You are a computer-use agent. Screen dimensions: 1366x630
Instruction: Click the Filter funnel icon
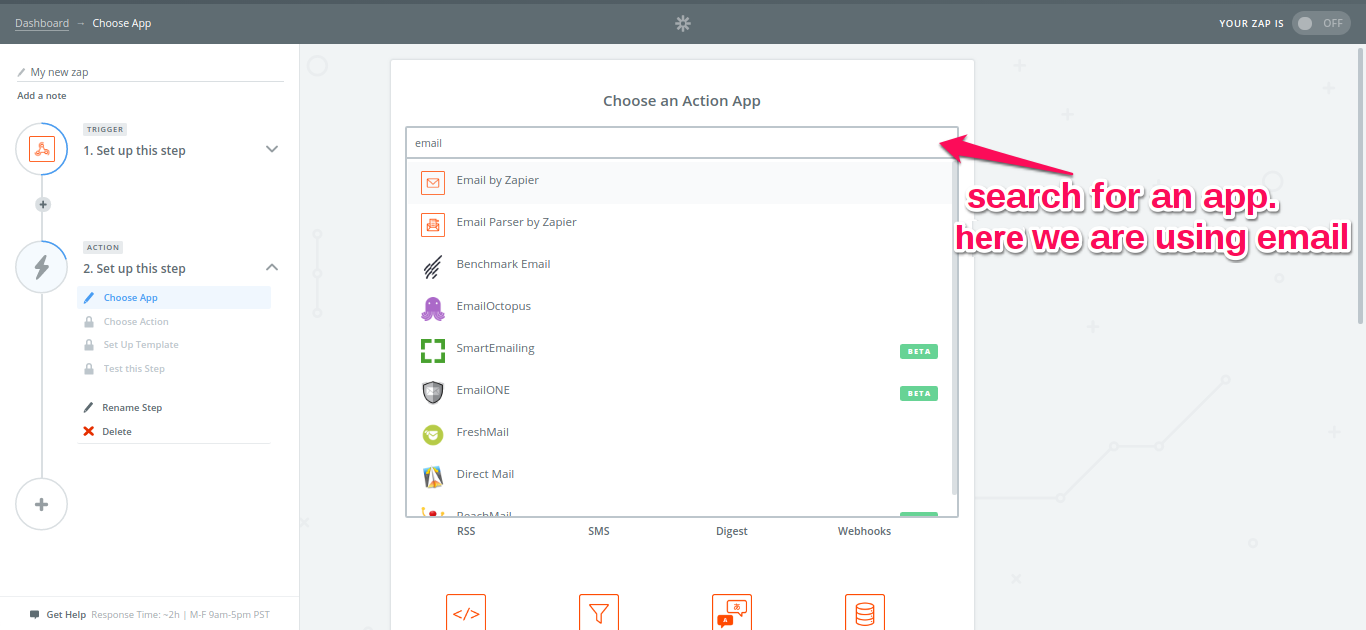pos(599,612)
